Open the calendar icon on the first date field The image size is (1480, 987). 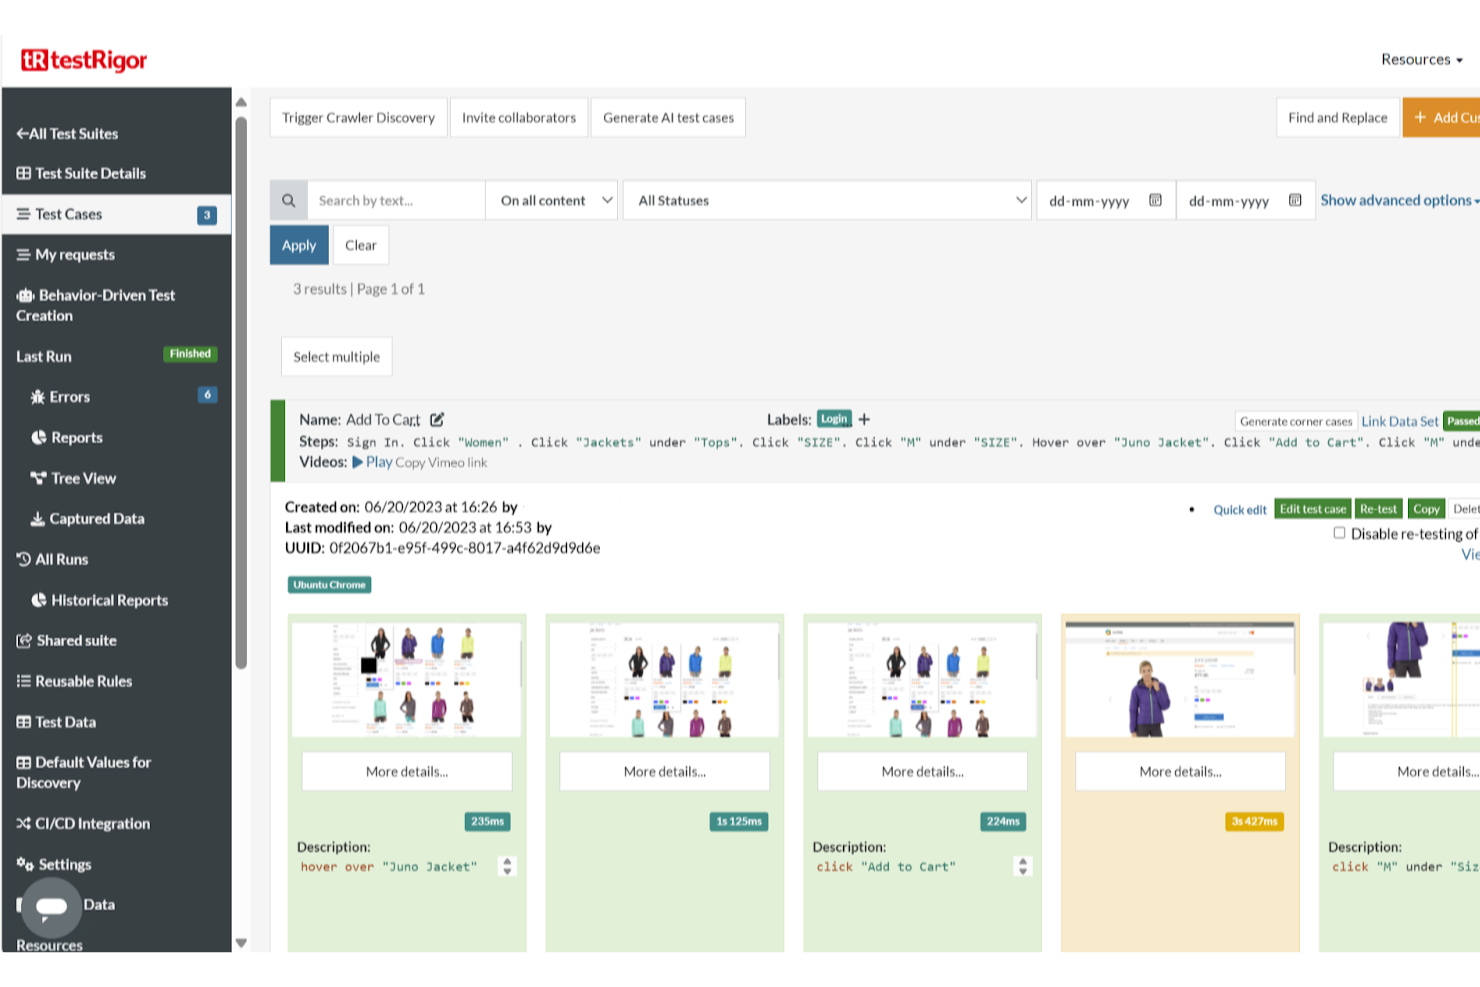[x=1155, y=200]
